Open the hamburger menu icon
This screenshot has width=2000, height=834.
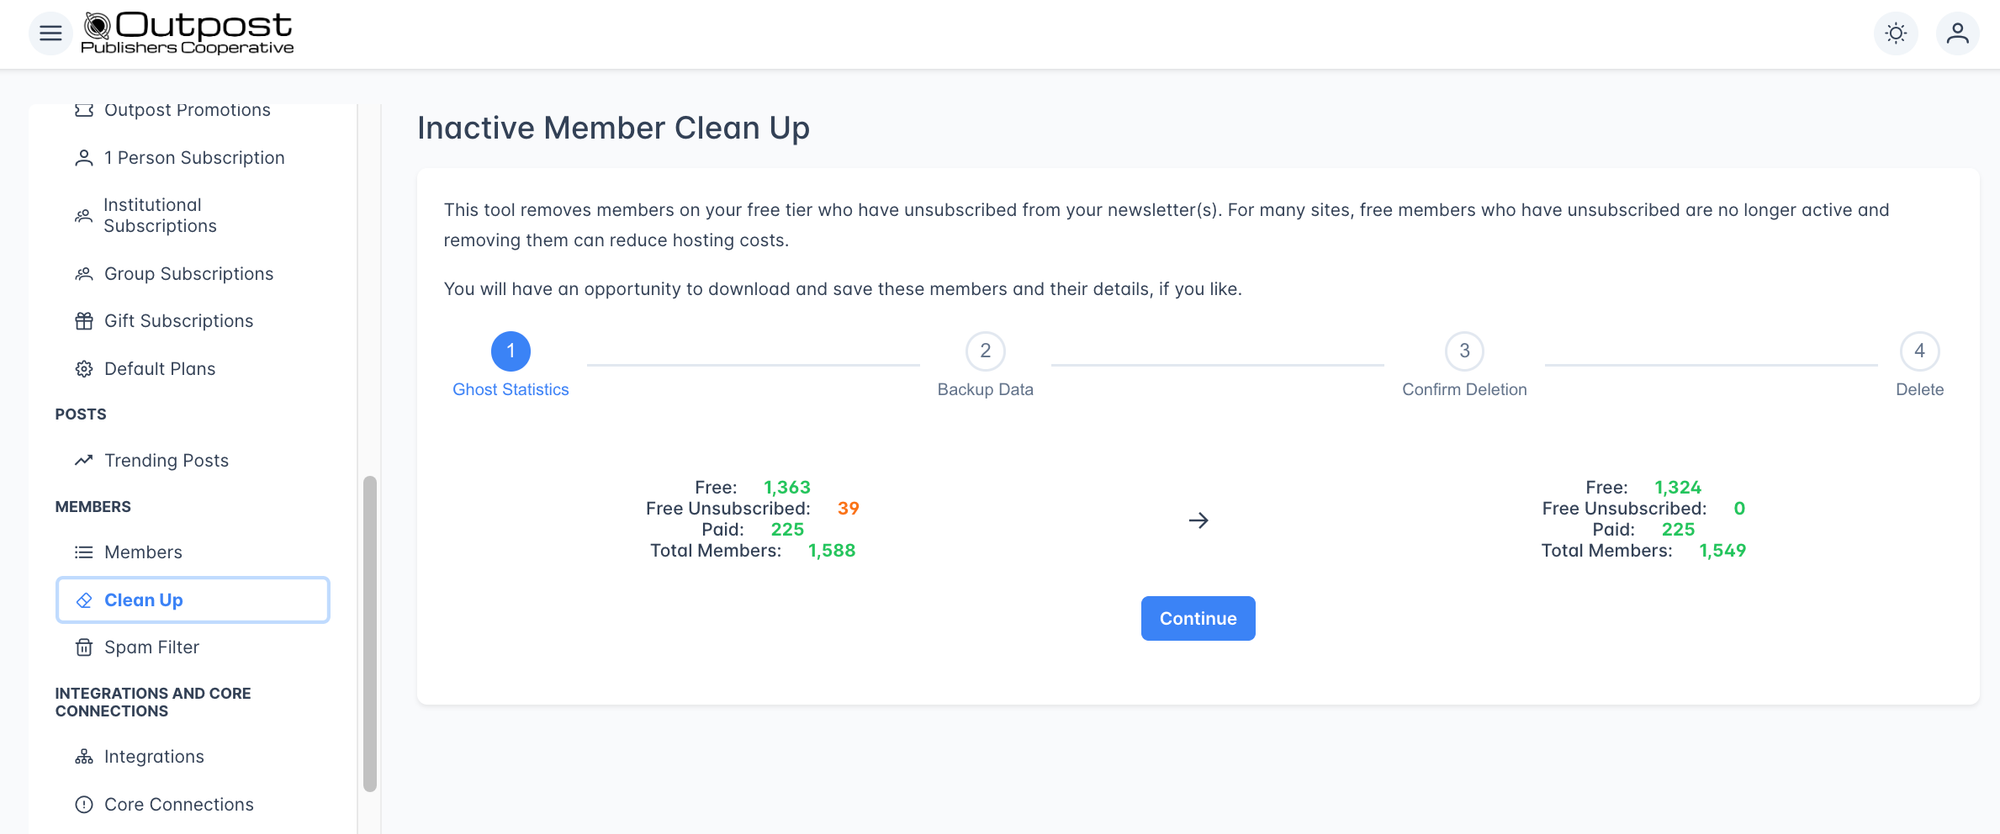[x=50, y=34]
